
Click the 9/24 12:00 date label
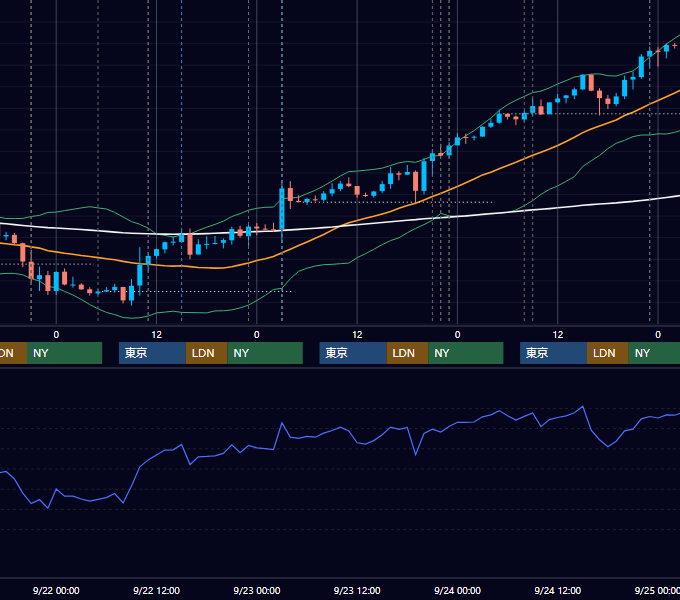pyautogui.click(x=558, y=590)
